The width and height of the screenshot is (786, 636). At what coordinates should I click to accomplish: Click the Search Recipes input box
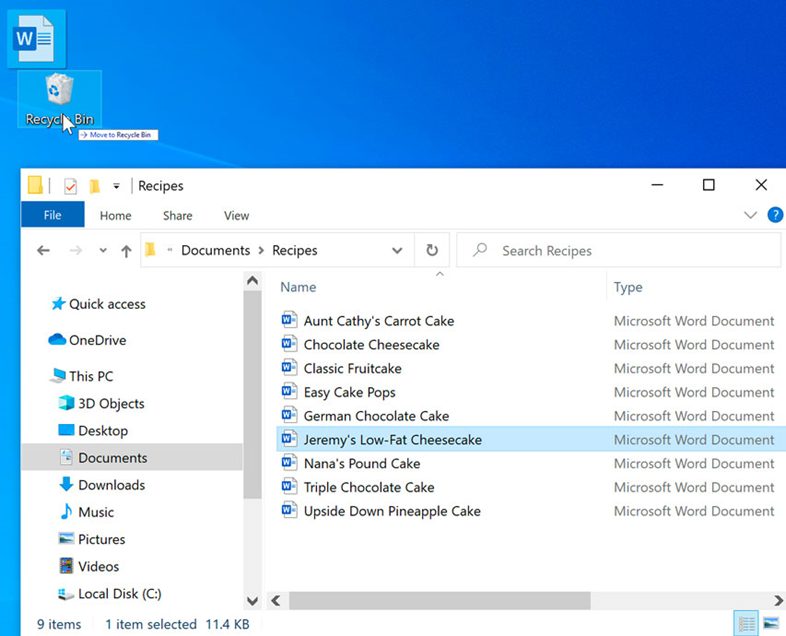pyautogui.click(x=619, y=250)
